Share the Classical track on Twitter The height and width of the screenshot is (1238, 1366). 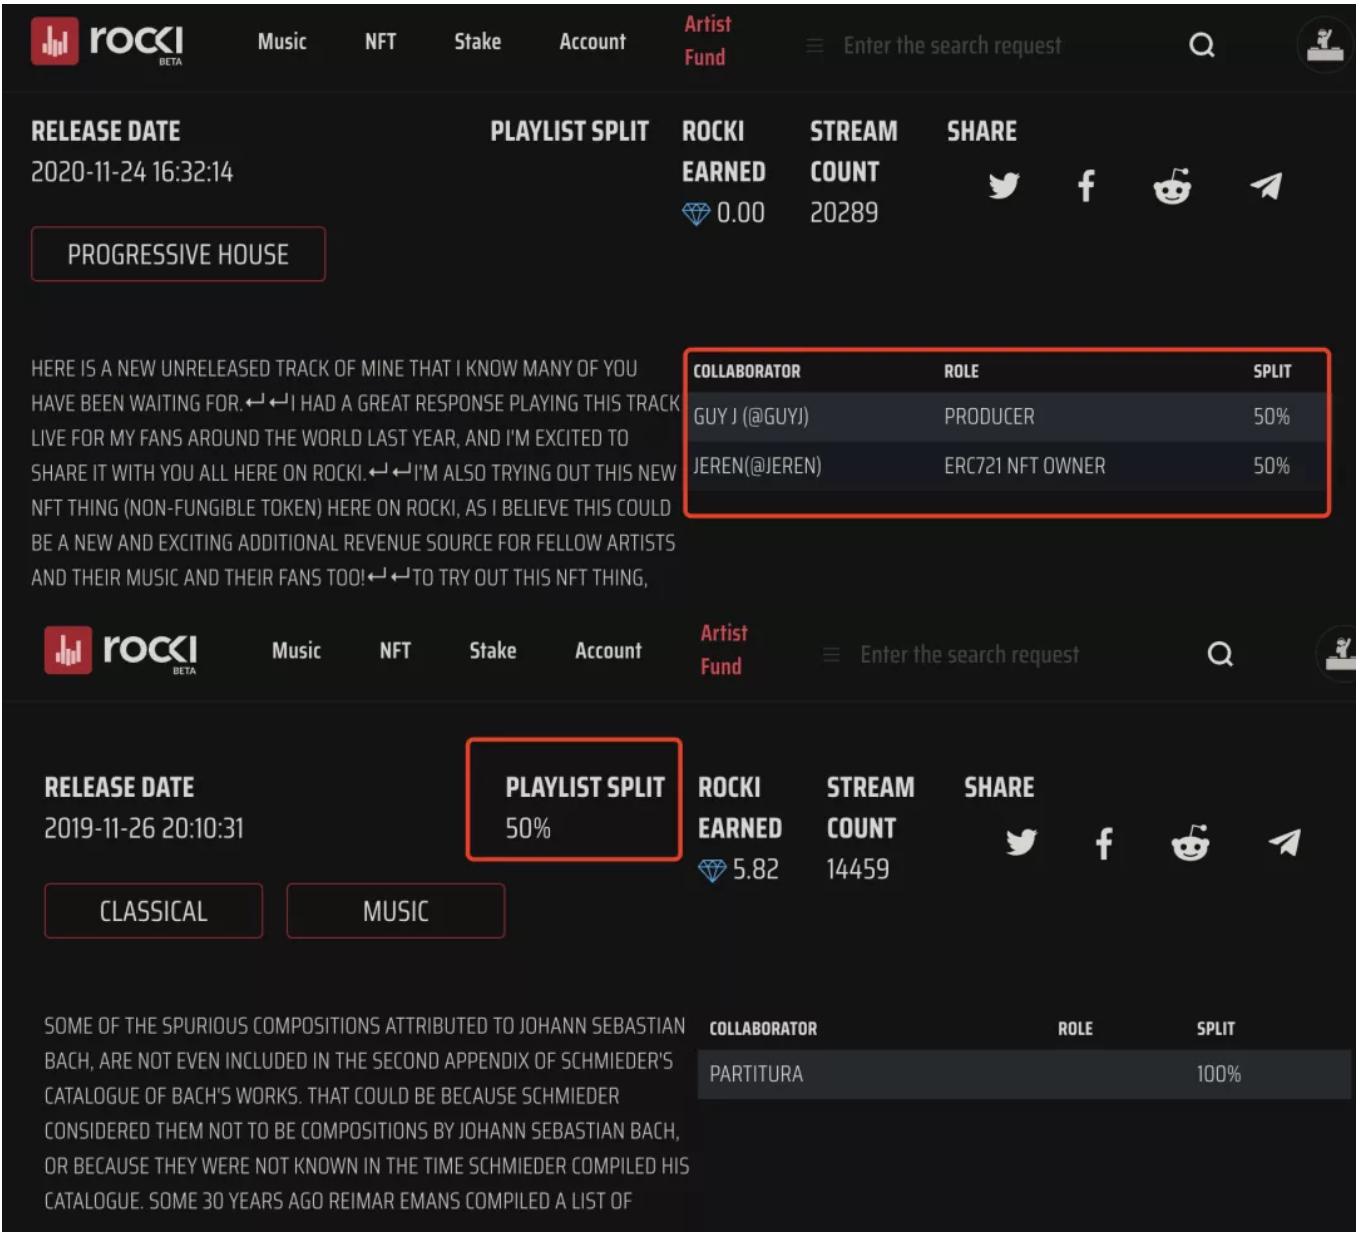click(1020, 843)
